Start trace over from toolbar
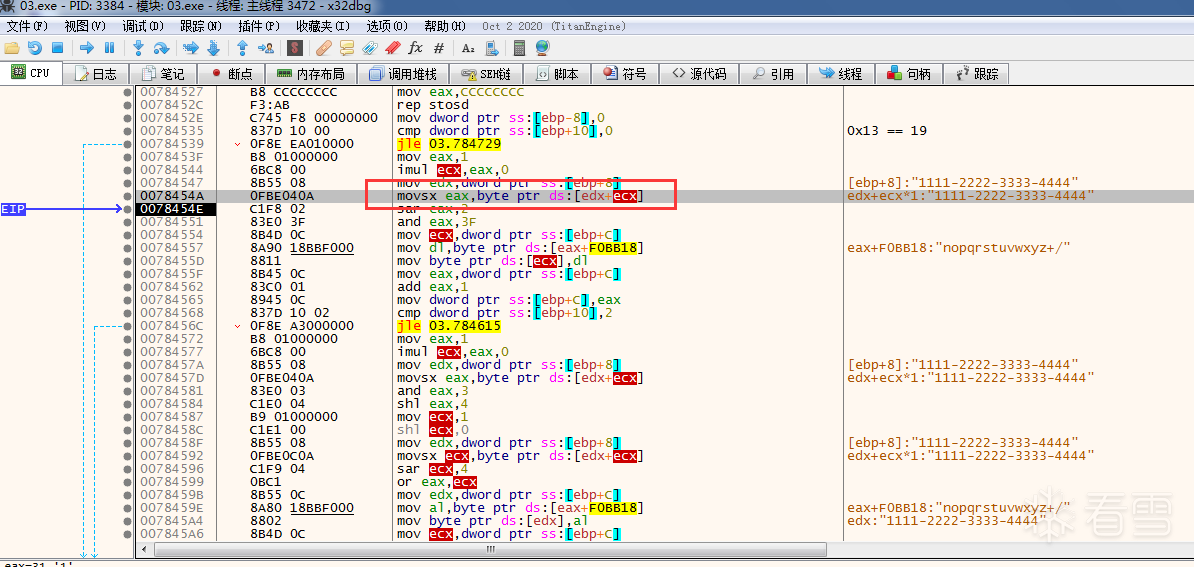The height and width of the screenshot is (567, 1194). 213,48
